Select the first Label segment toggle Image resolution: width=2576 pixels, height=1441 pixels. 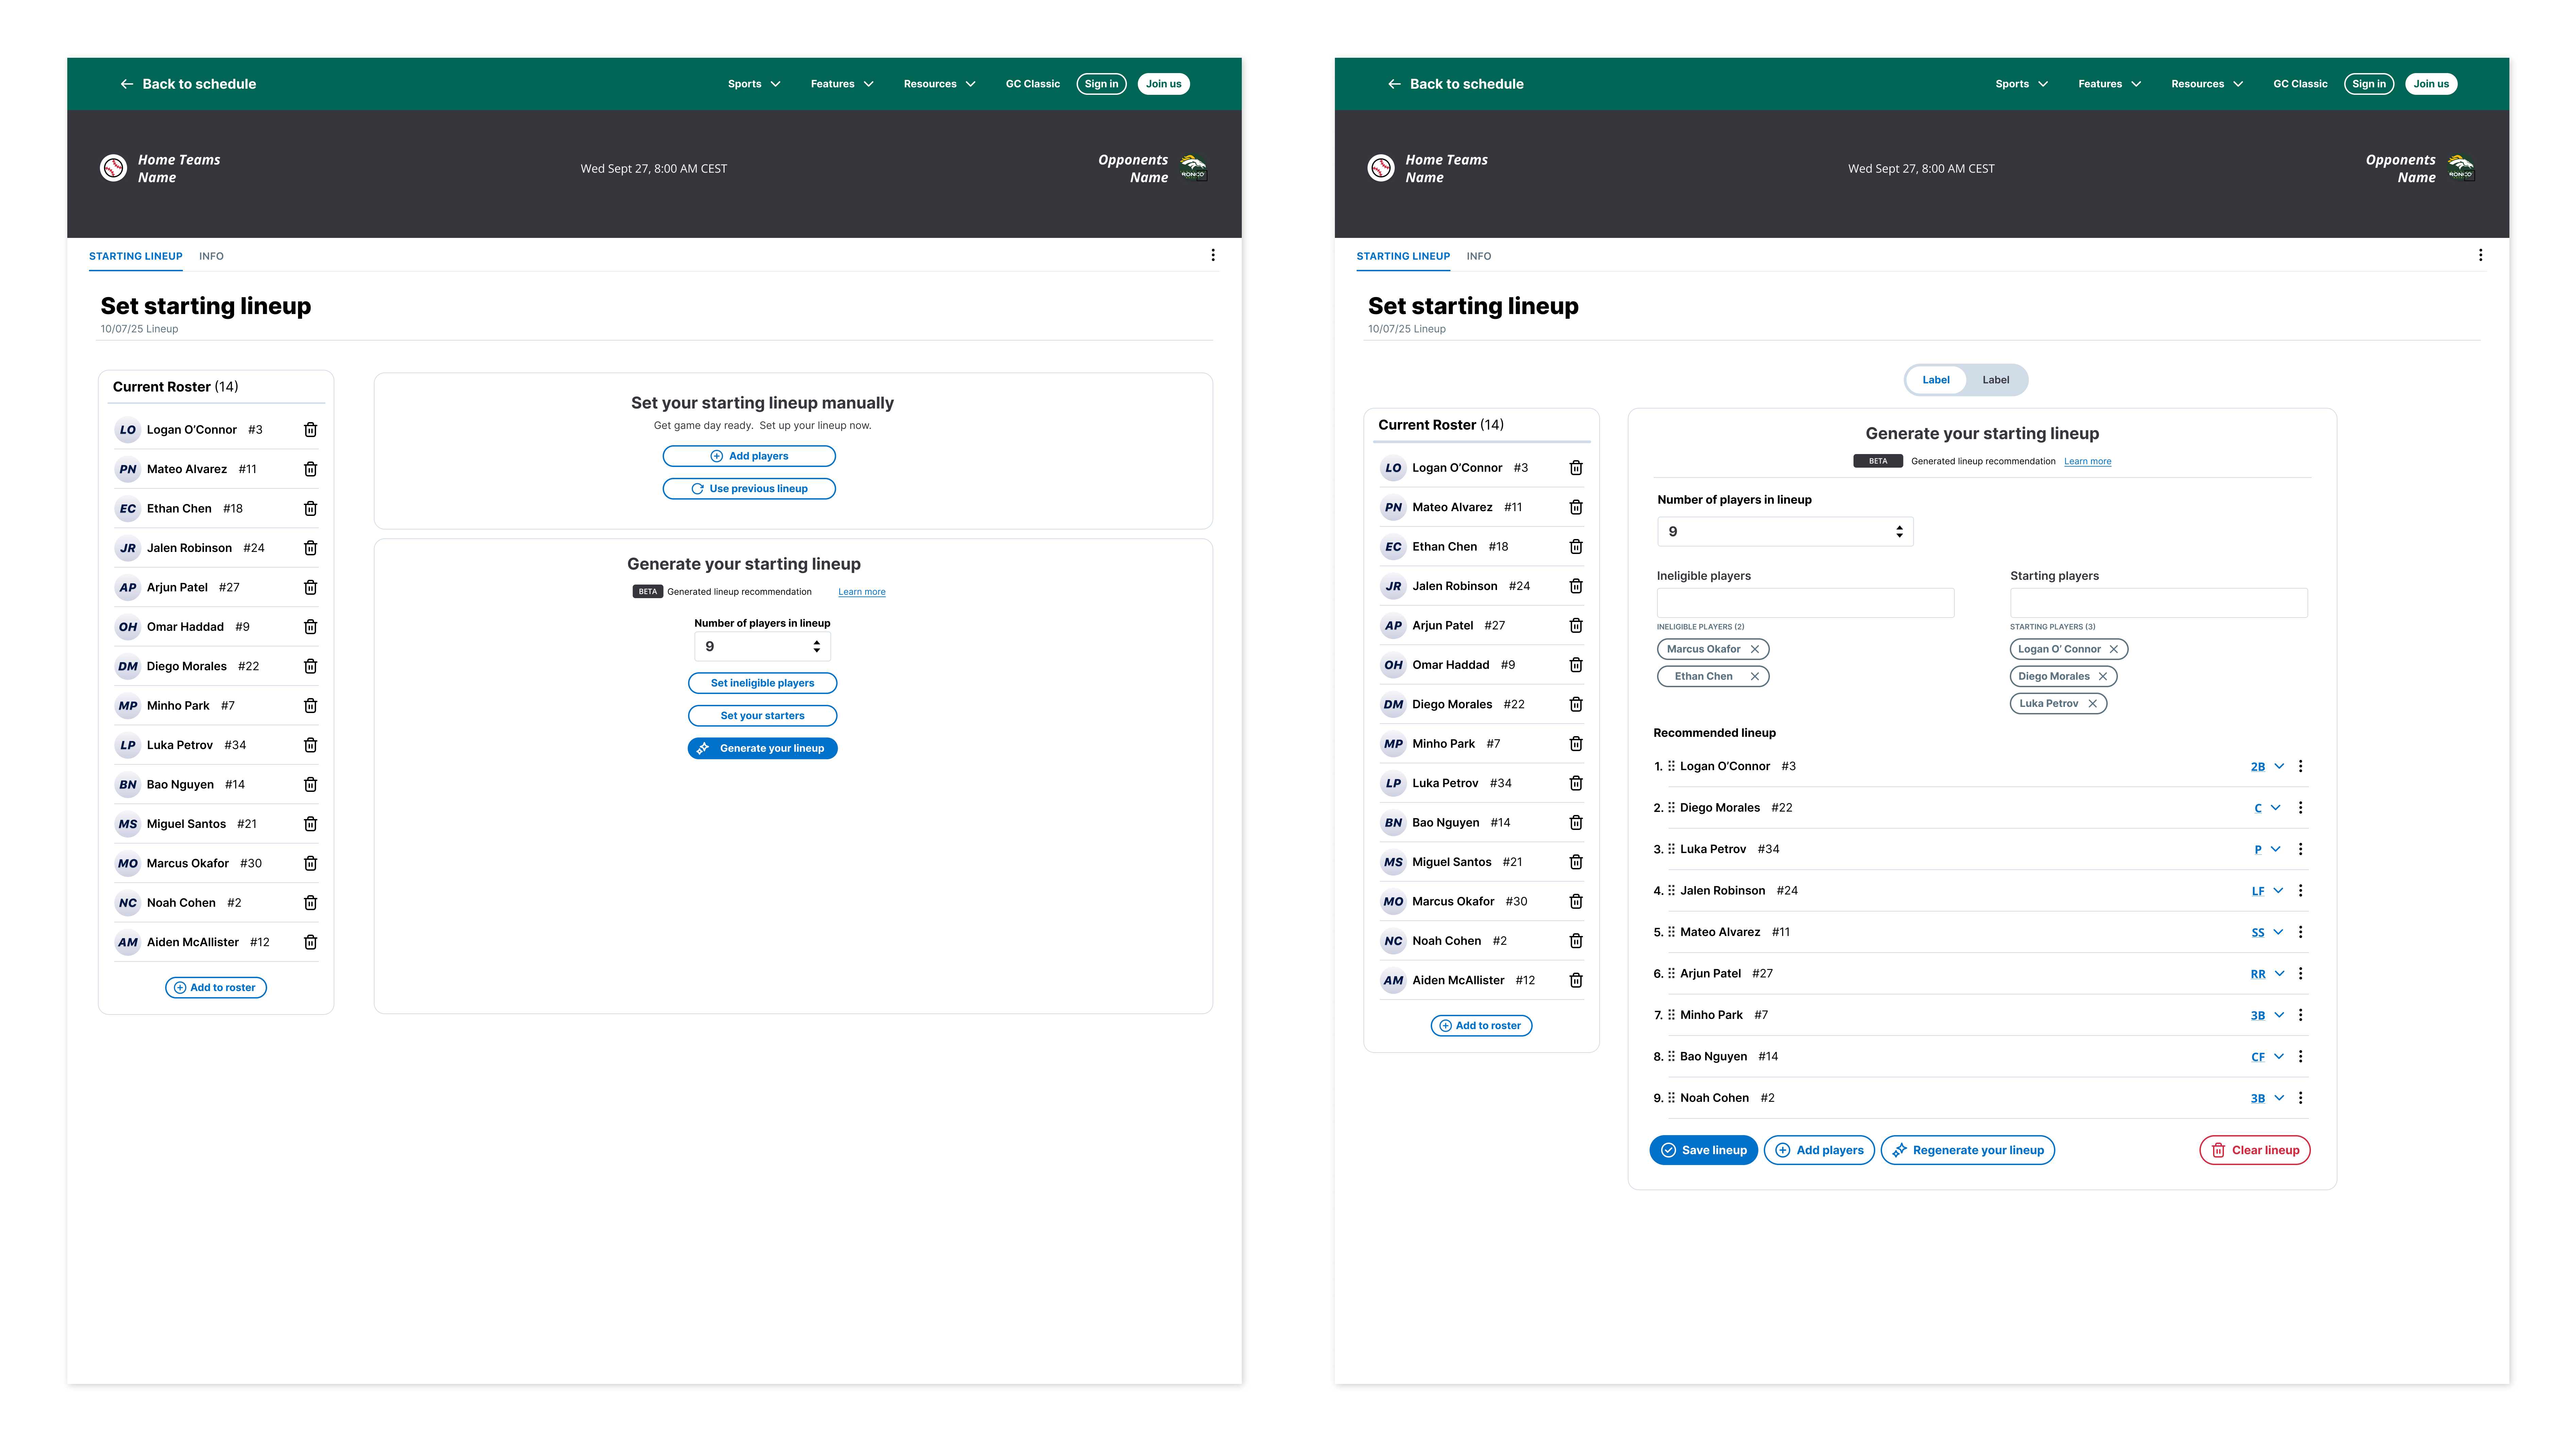1936,380
